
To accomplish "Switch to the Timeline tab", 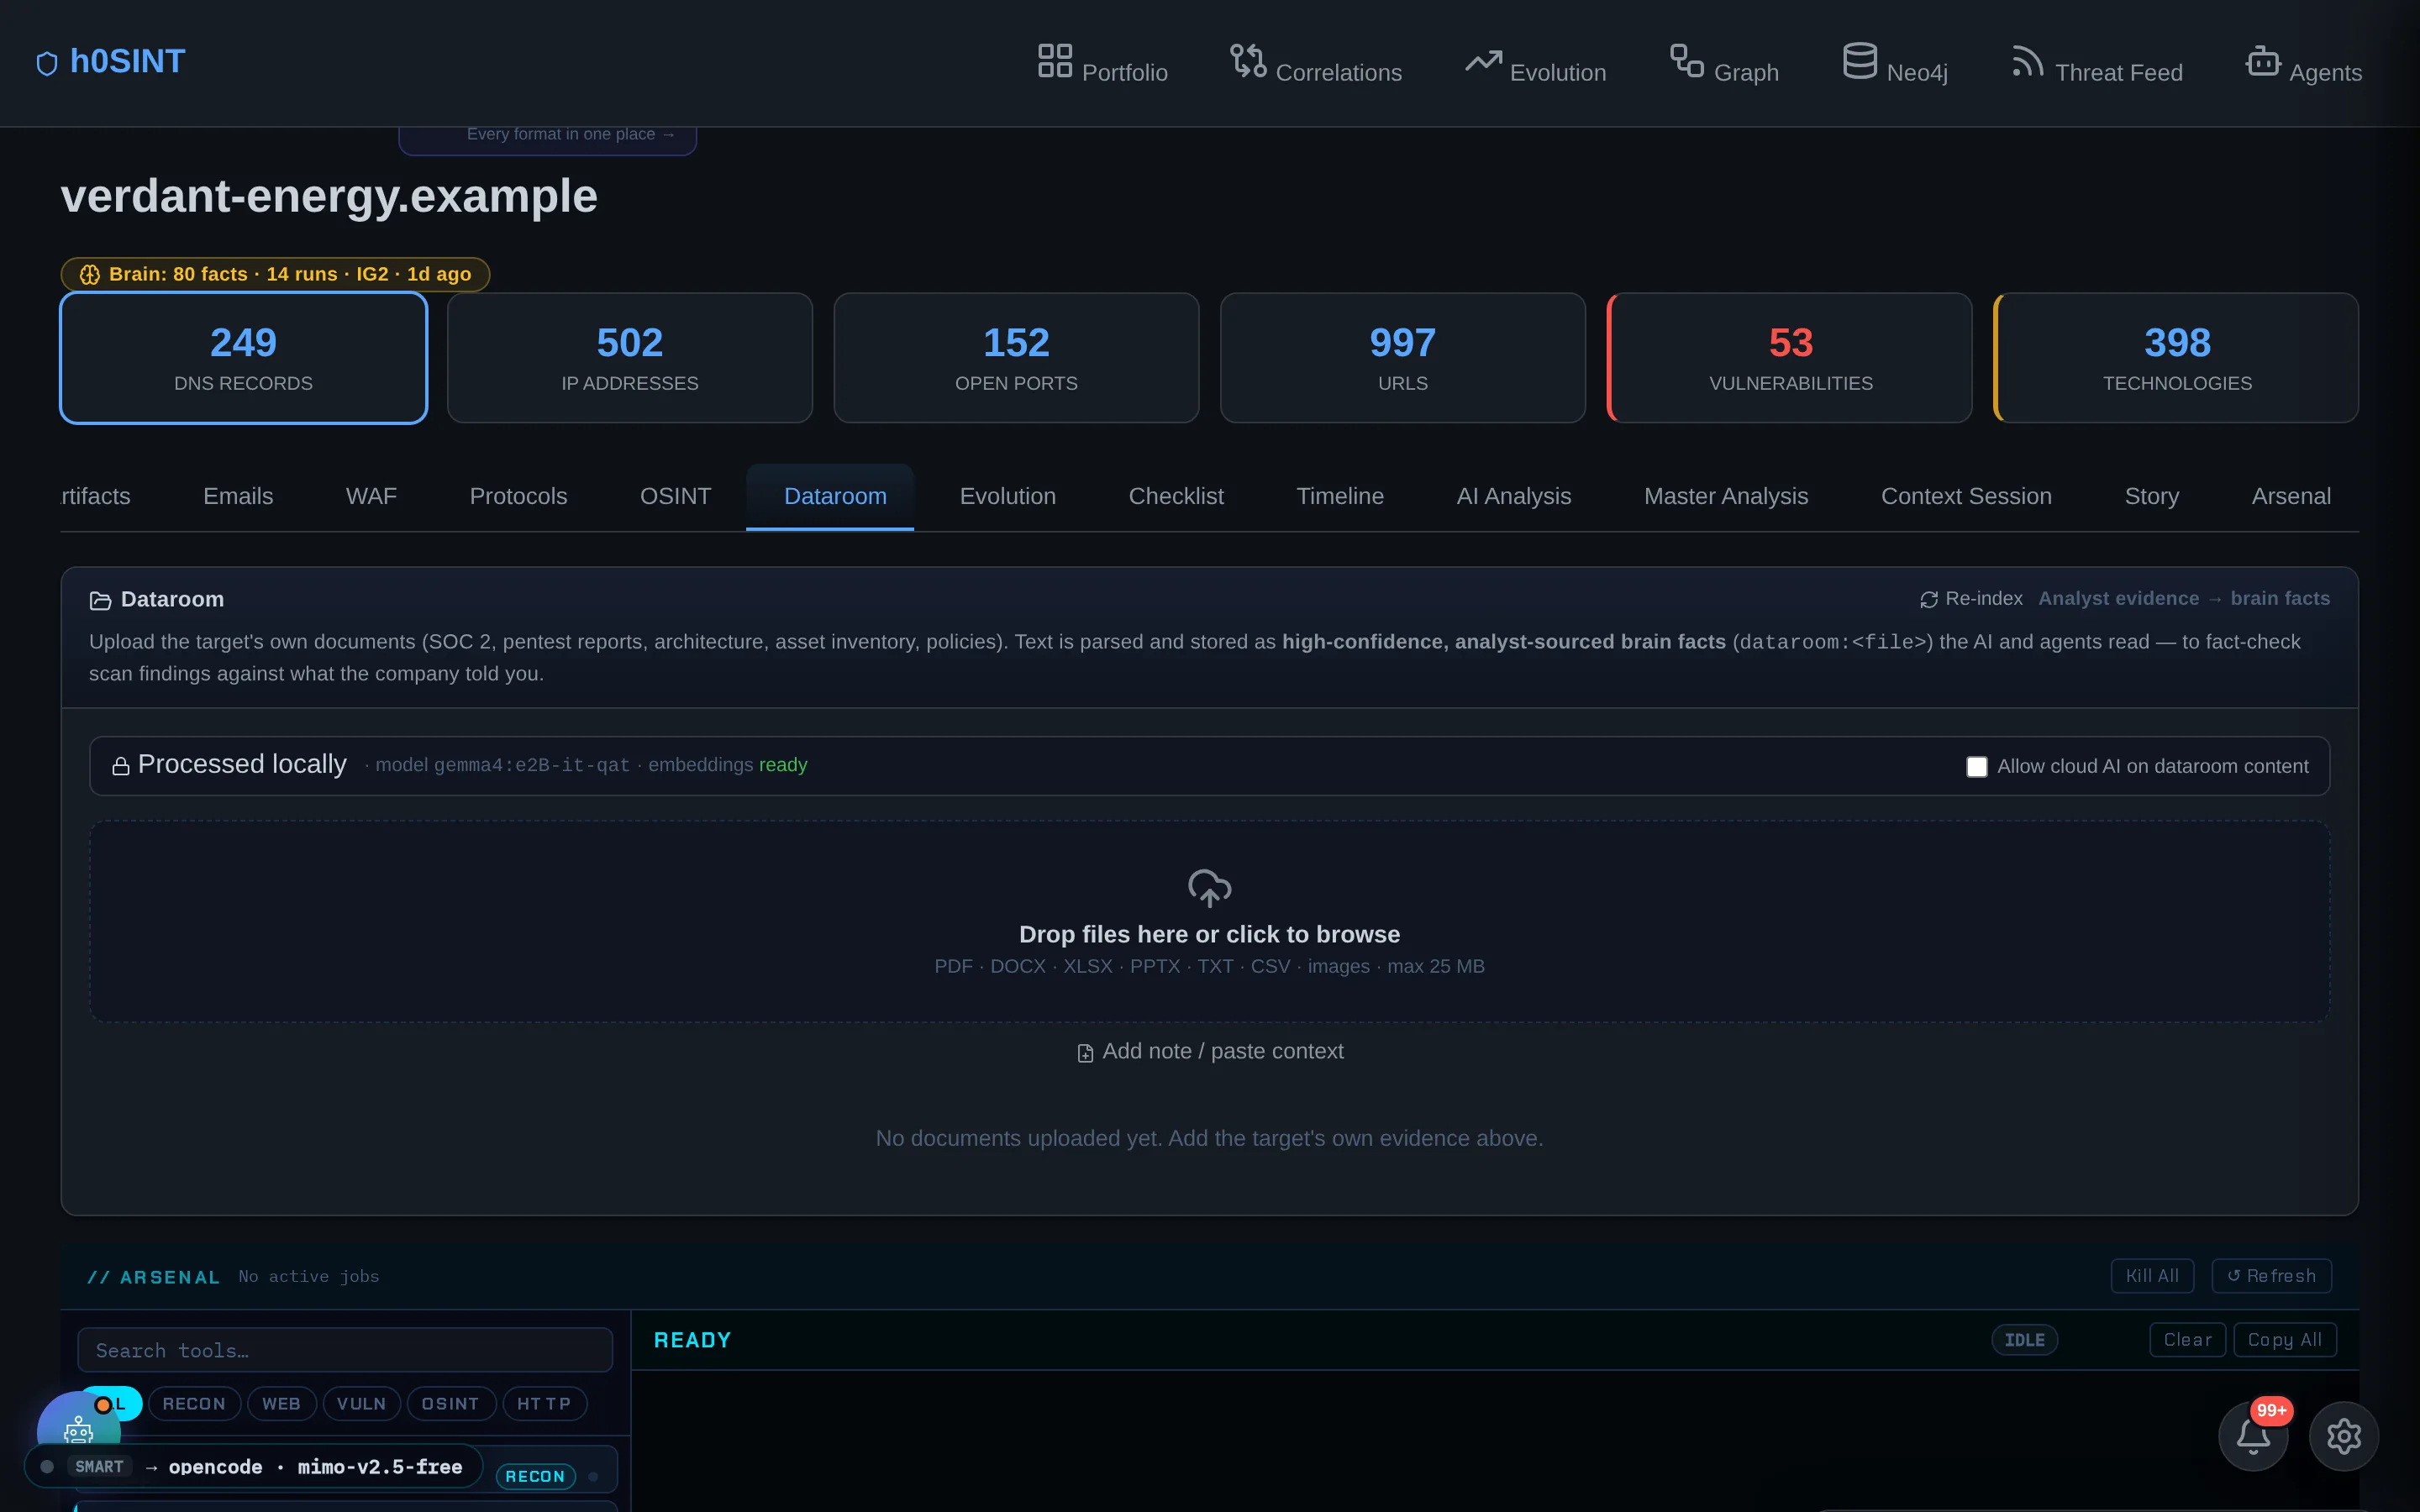I will tap(1340, 496).
